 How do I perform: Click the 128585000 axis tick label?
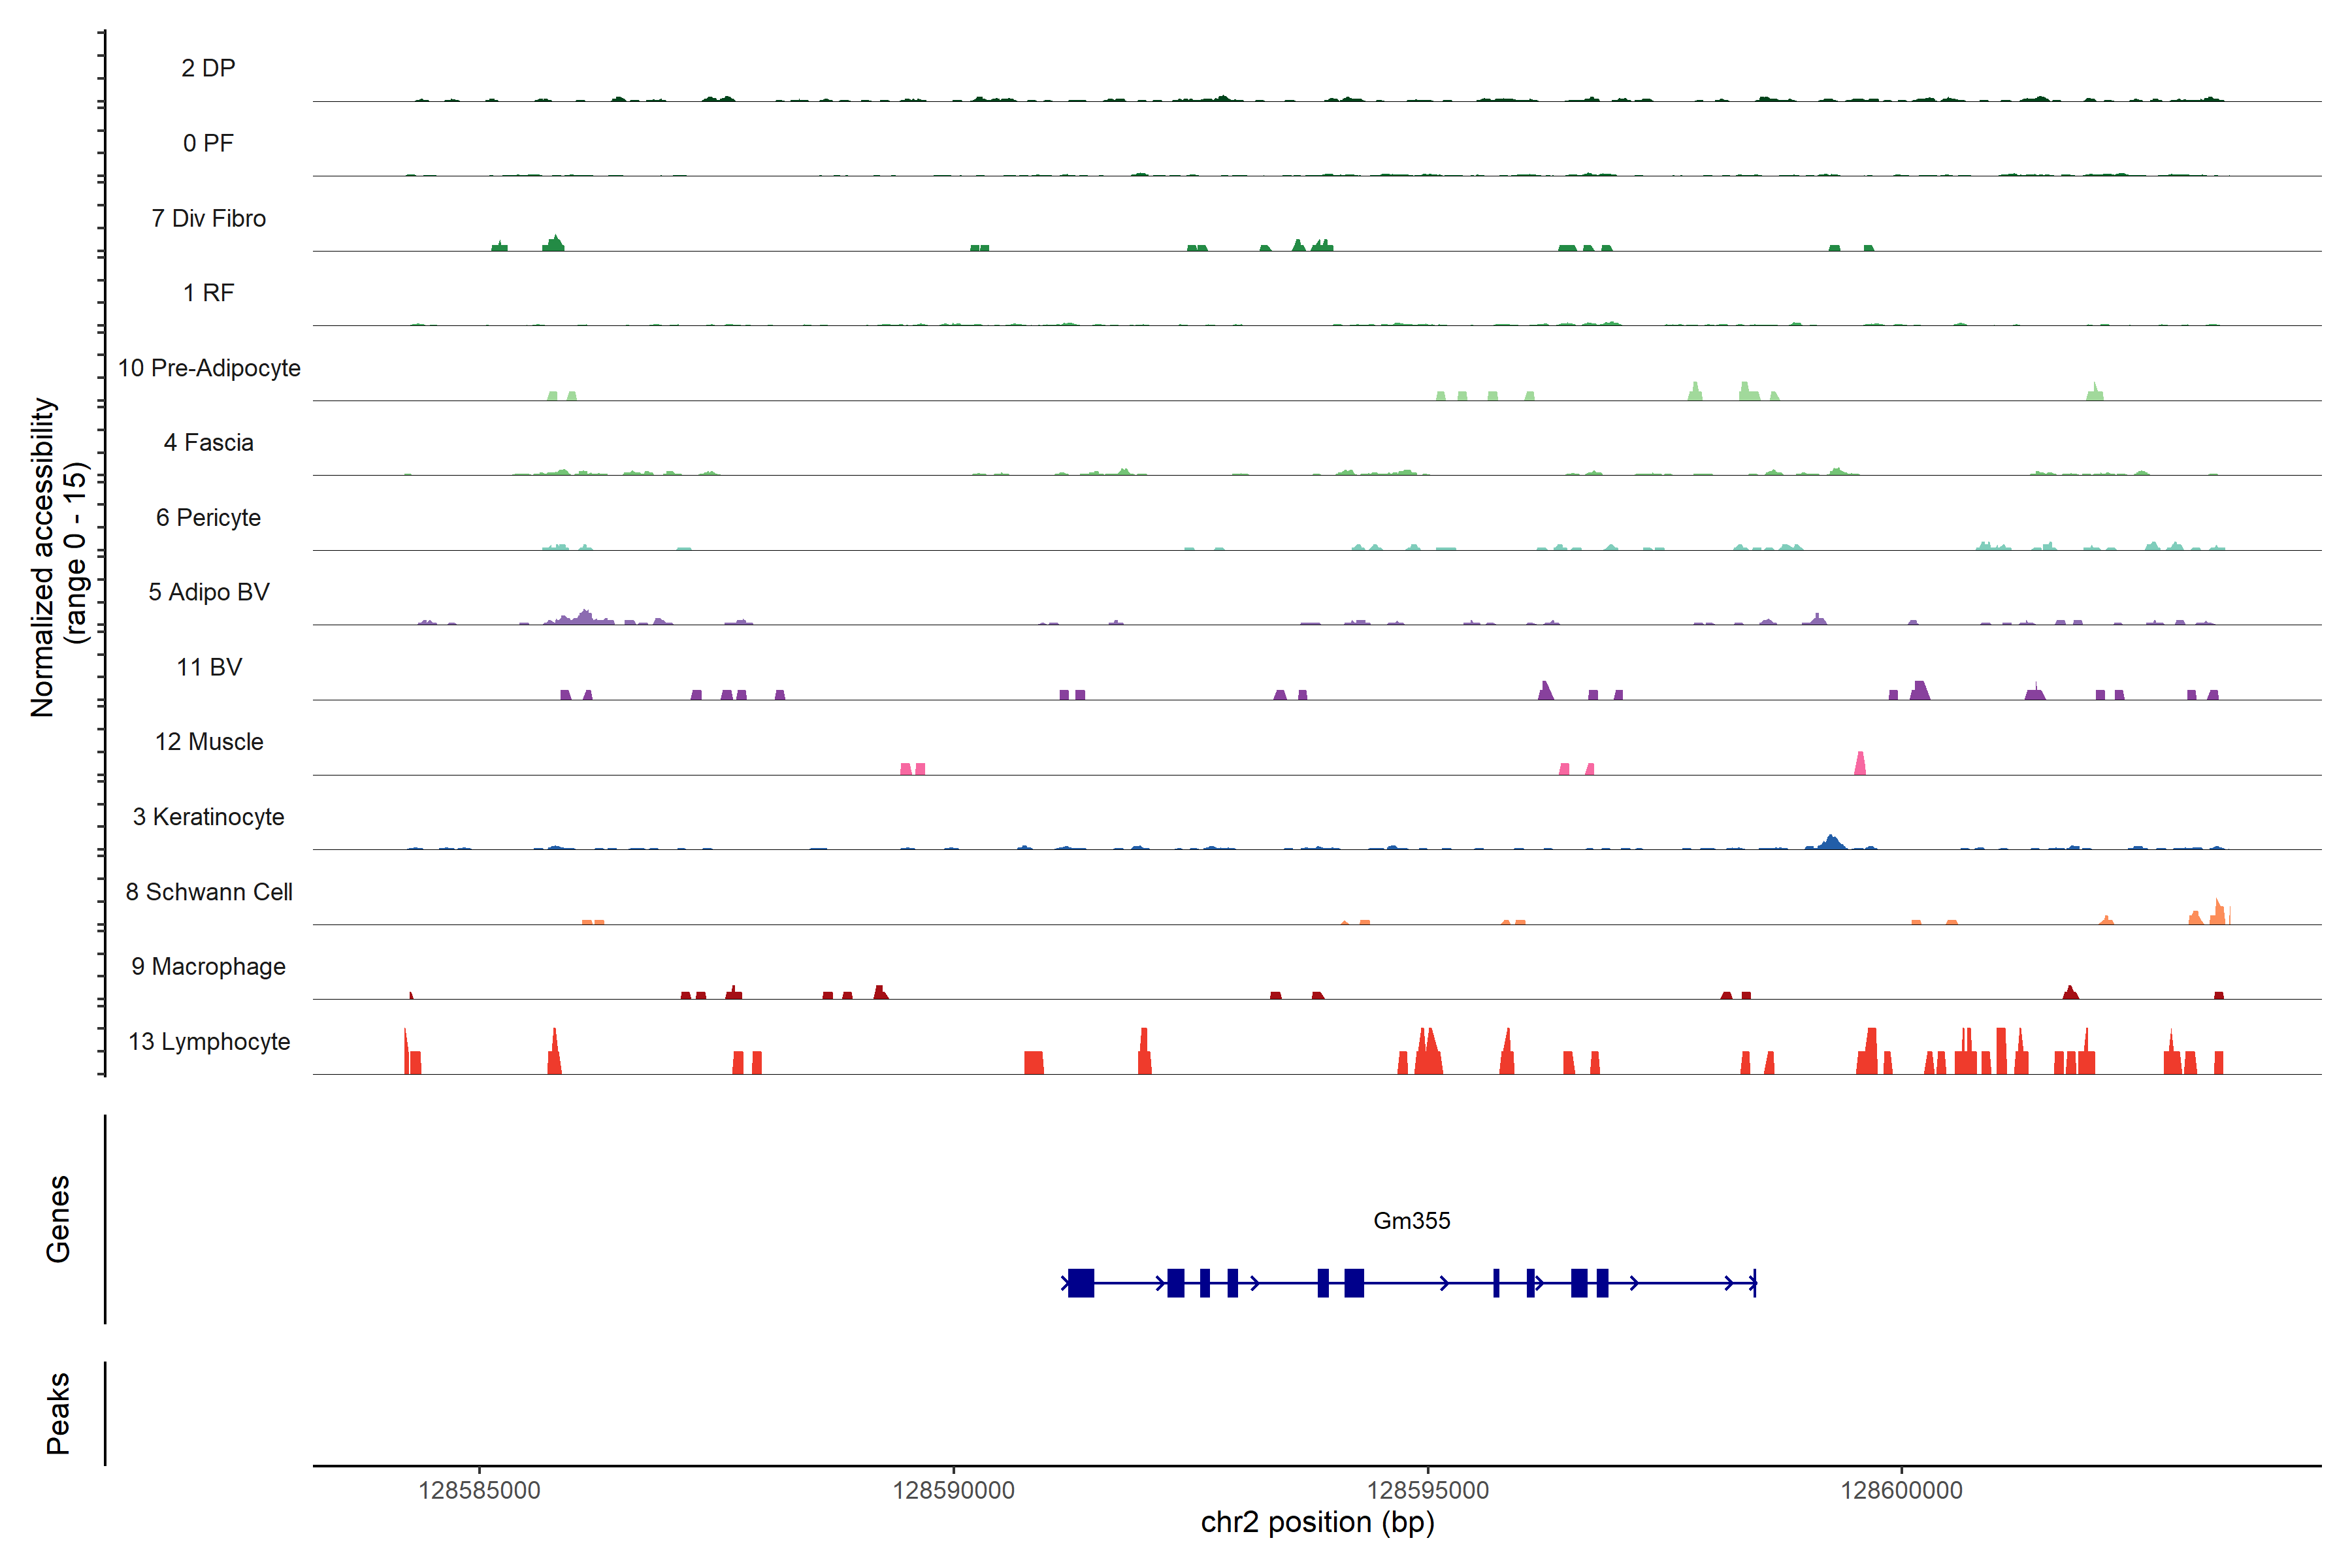(479, 1490)
